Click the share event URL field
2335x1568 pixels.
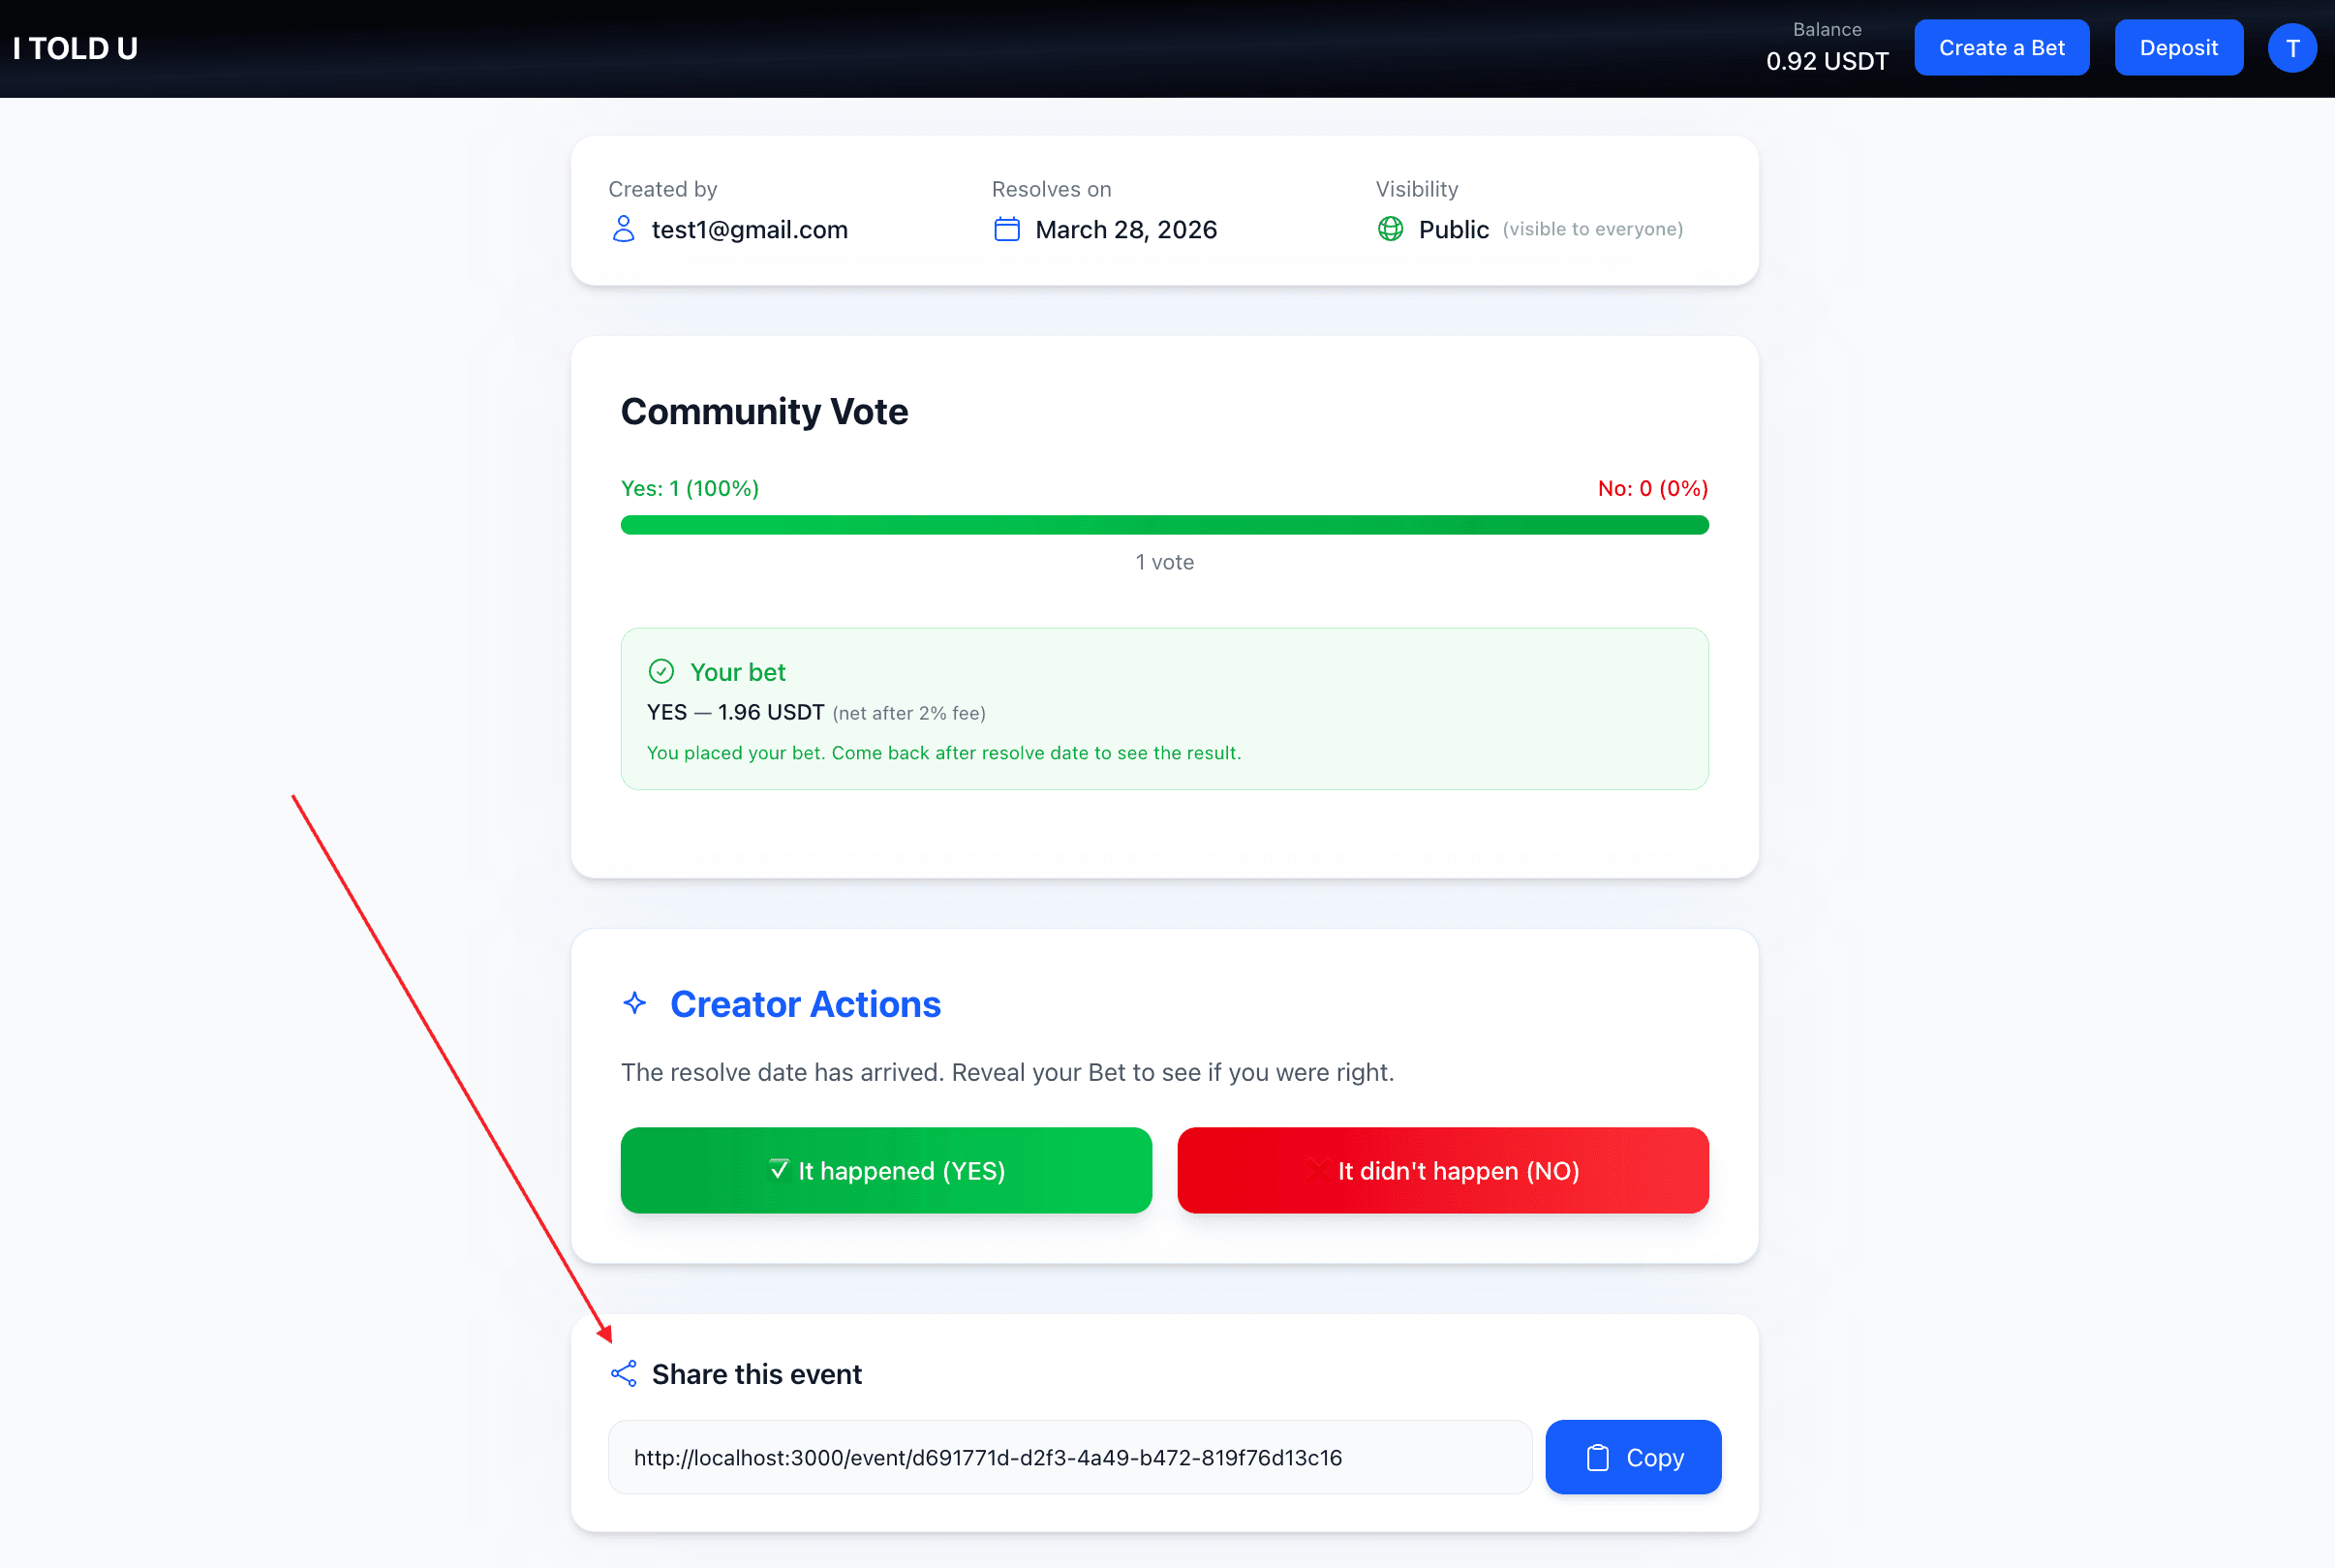point(1069,1458)
